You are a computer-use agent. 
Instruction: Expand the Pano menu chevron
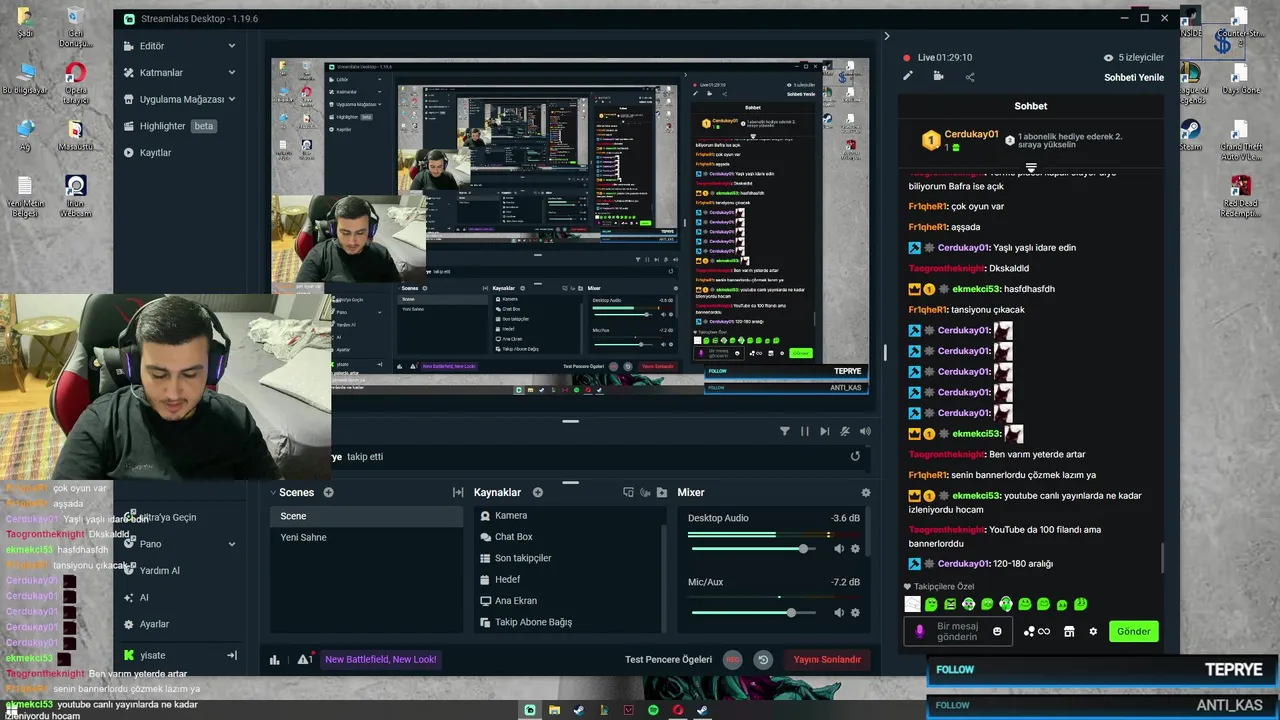[x=232, y=544]
